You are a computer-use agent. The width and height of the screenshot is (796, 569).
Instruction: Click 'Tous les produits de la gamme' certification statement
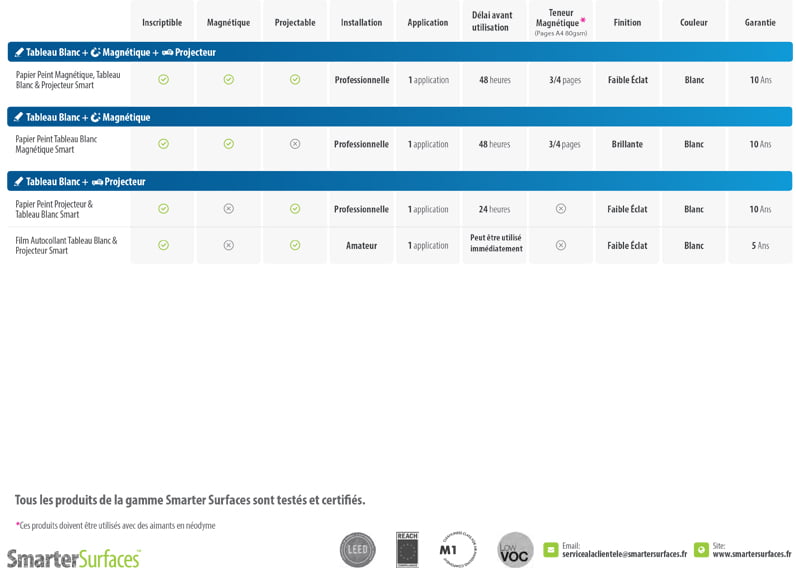tap(190, 500)
